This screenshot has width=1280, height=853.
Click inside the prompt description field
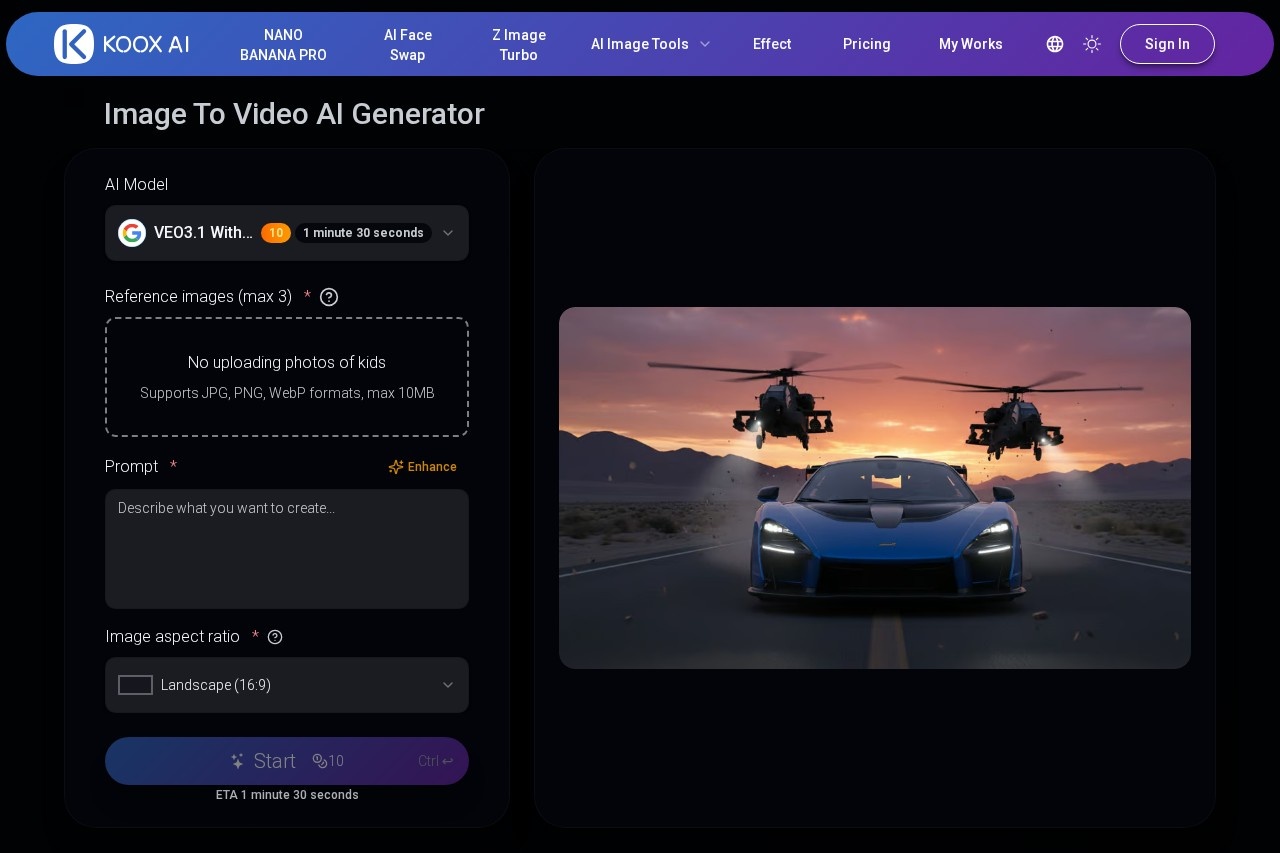point(287,549)
